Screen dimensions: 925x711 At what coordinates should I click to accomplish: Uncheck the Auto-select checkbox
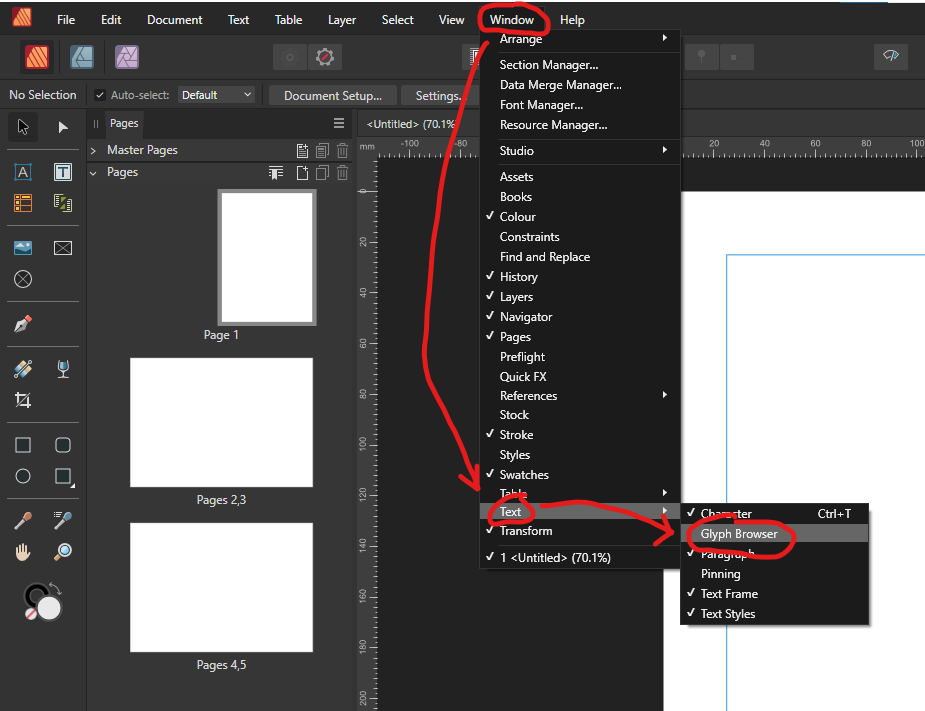(x=102, y=94)
